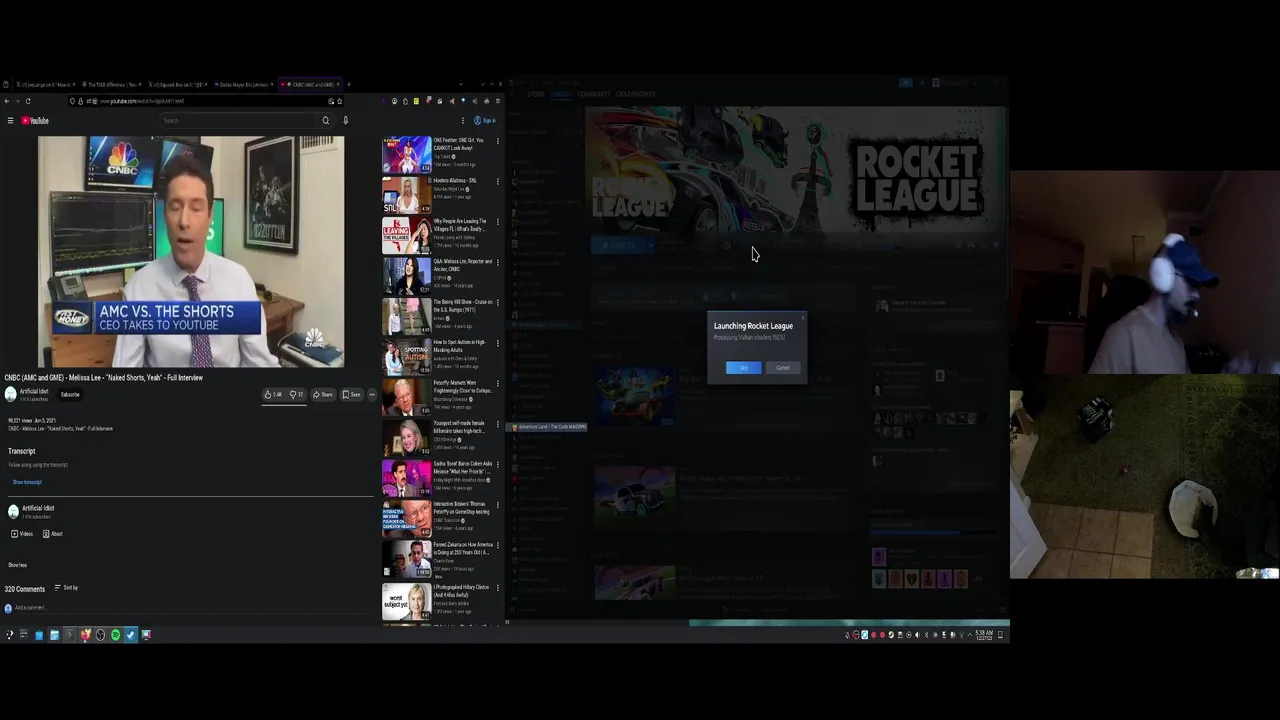Open the channel Videos tab under Artificial Idiot
This screenshot has width=1280, height=720.
pos(22,534)
